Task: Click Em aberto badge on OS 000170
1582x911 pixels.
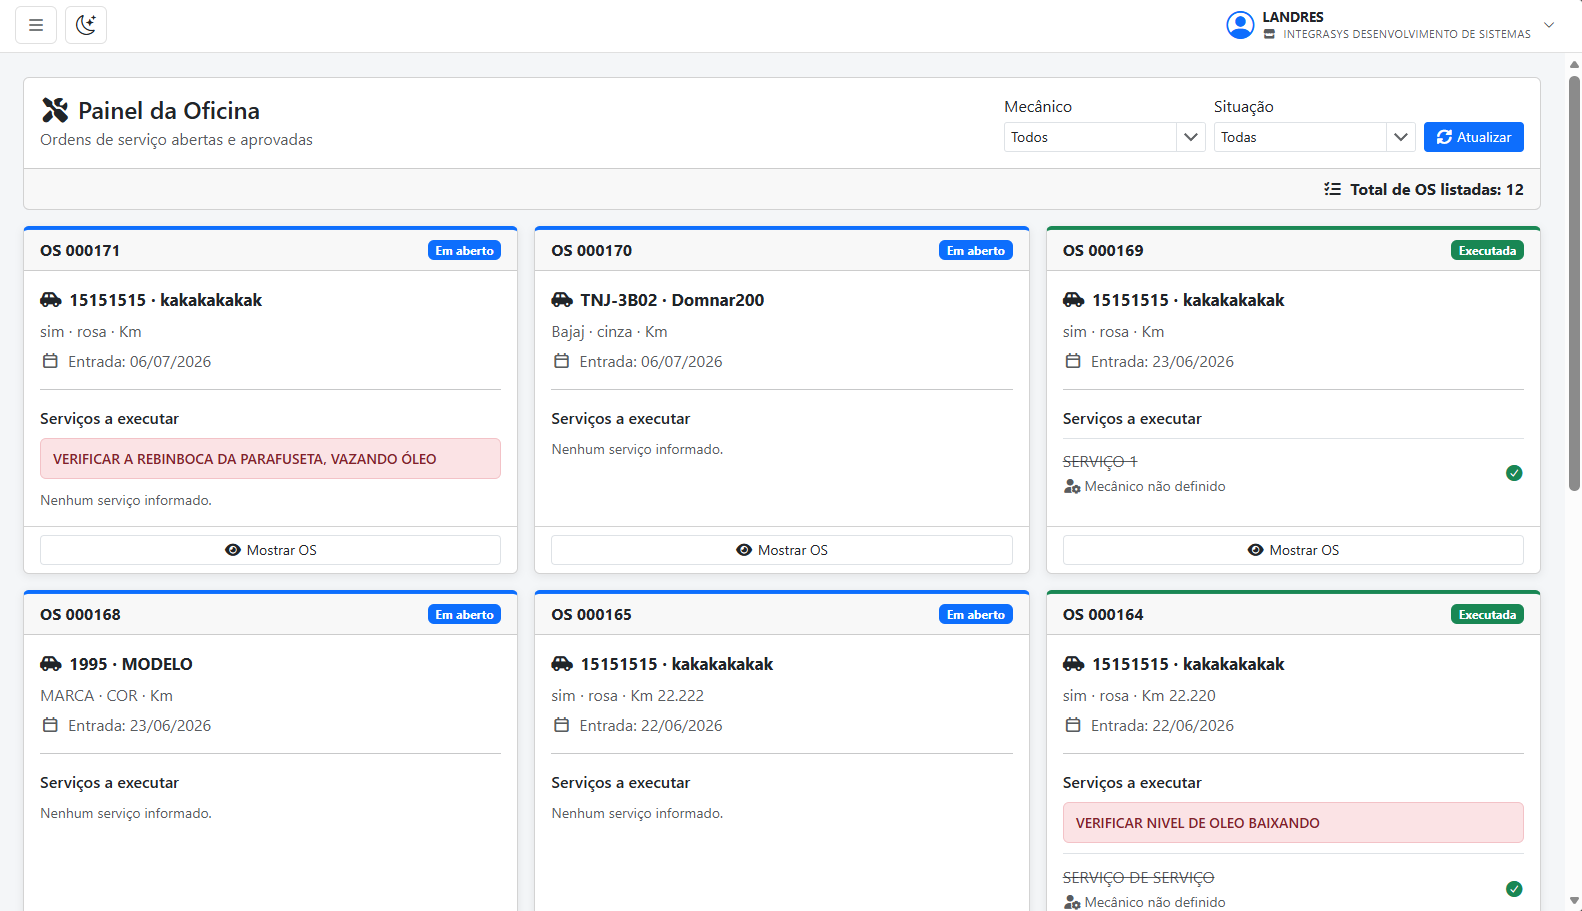Action: point(976,250)
